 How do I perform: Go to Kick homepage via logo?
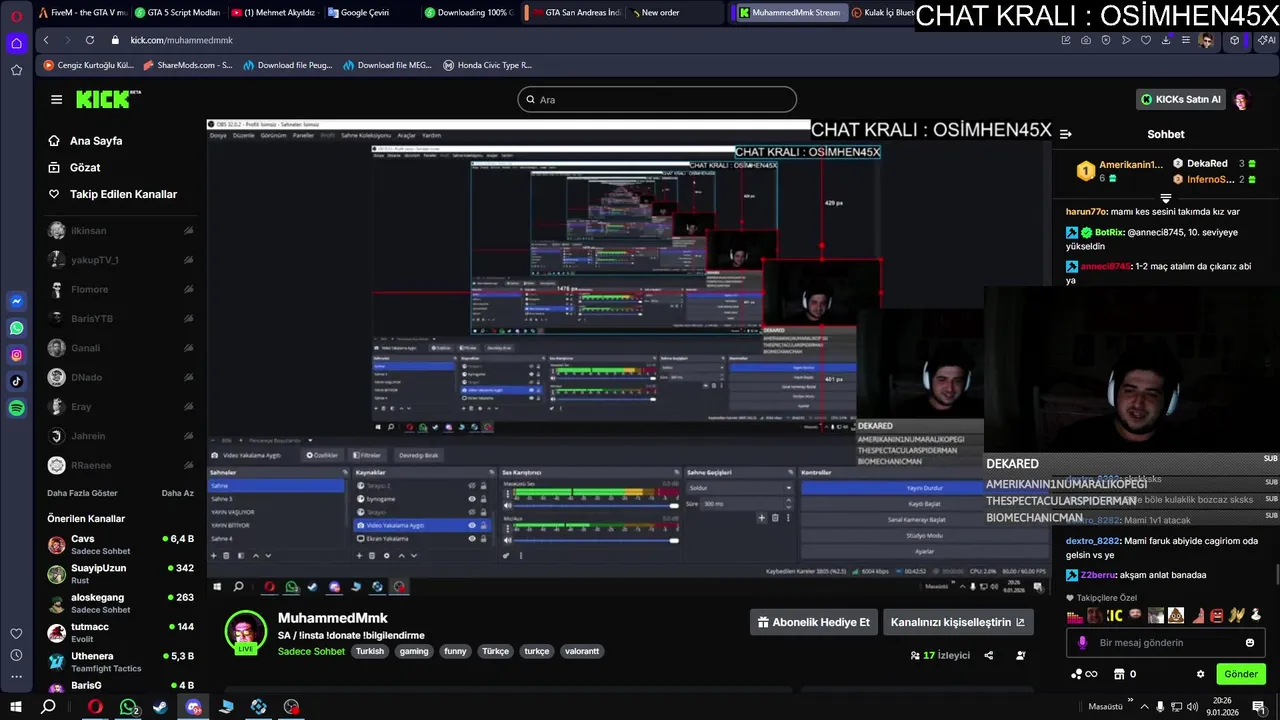tap(109, 99)
